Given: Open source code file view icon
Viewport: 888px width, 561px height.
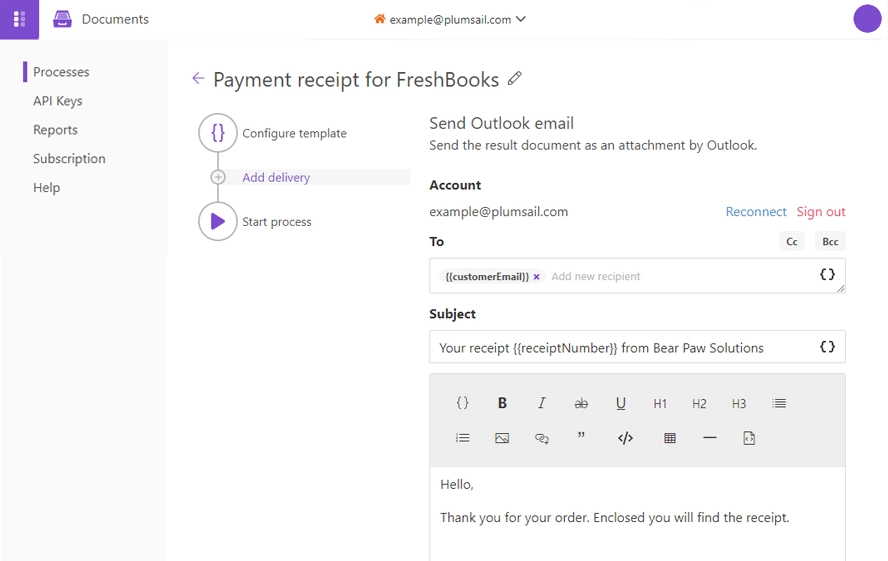Looking at the screenshot, I should pyautogui.click(x=749, y=438).
